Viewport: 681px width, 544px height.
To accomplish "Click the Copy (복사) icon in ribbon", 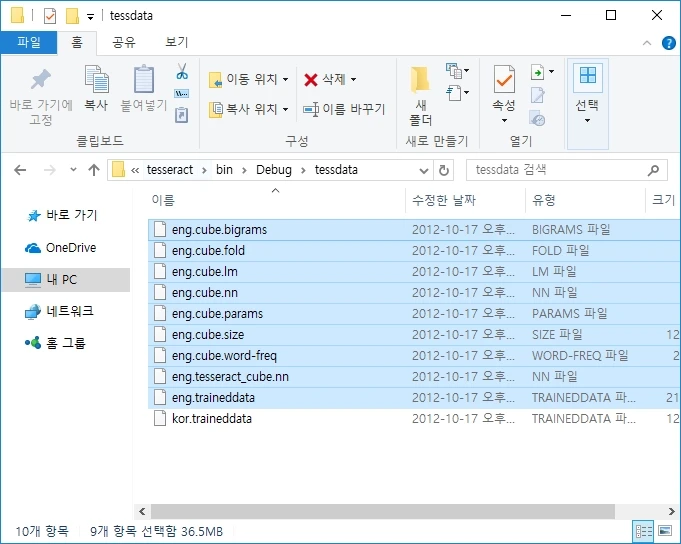I will click(96, 88).
